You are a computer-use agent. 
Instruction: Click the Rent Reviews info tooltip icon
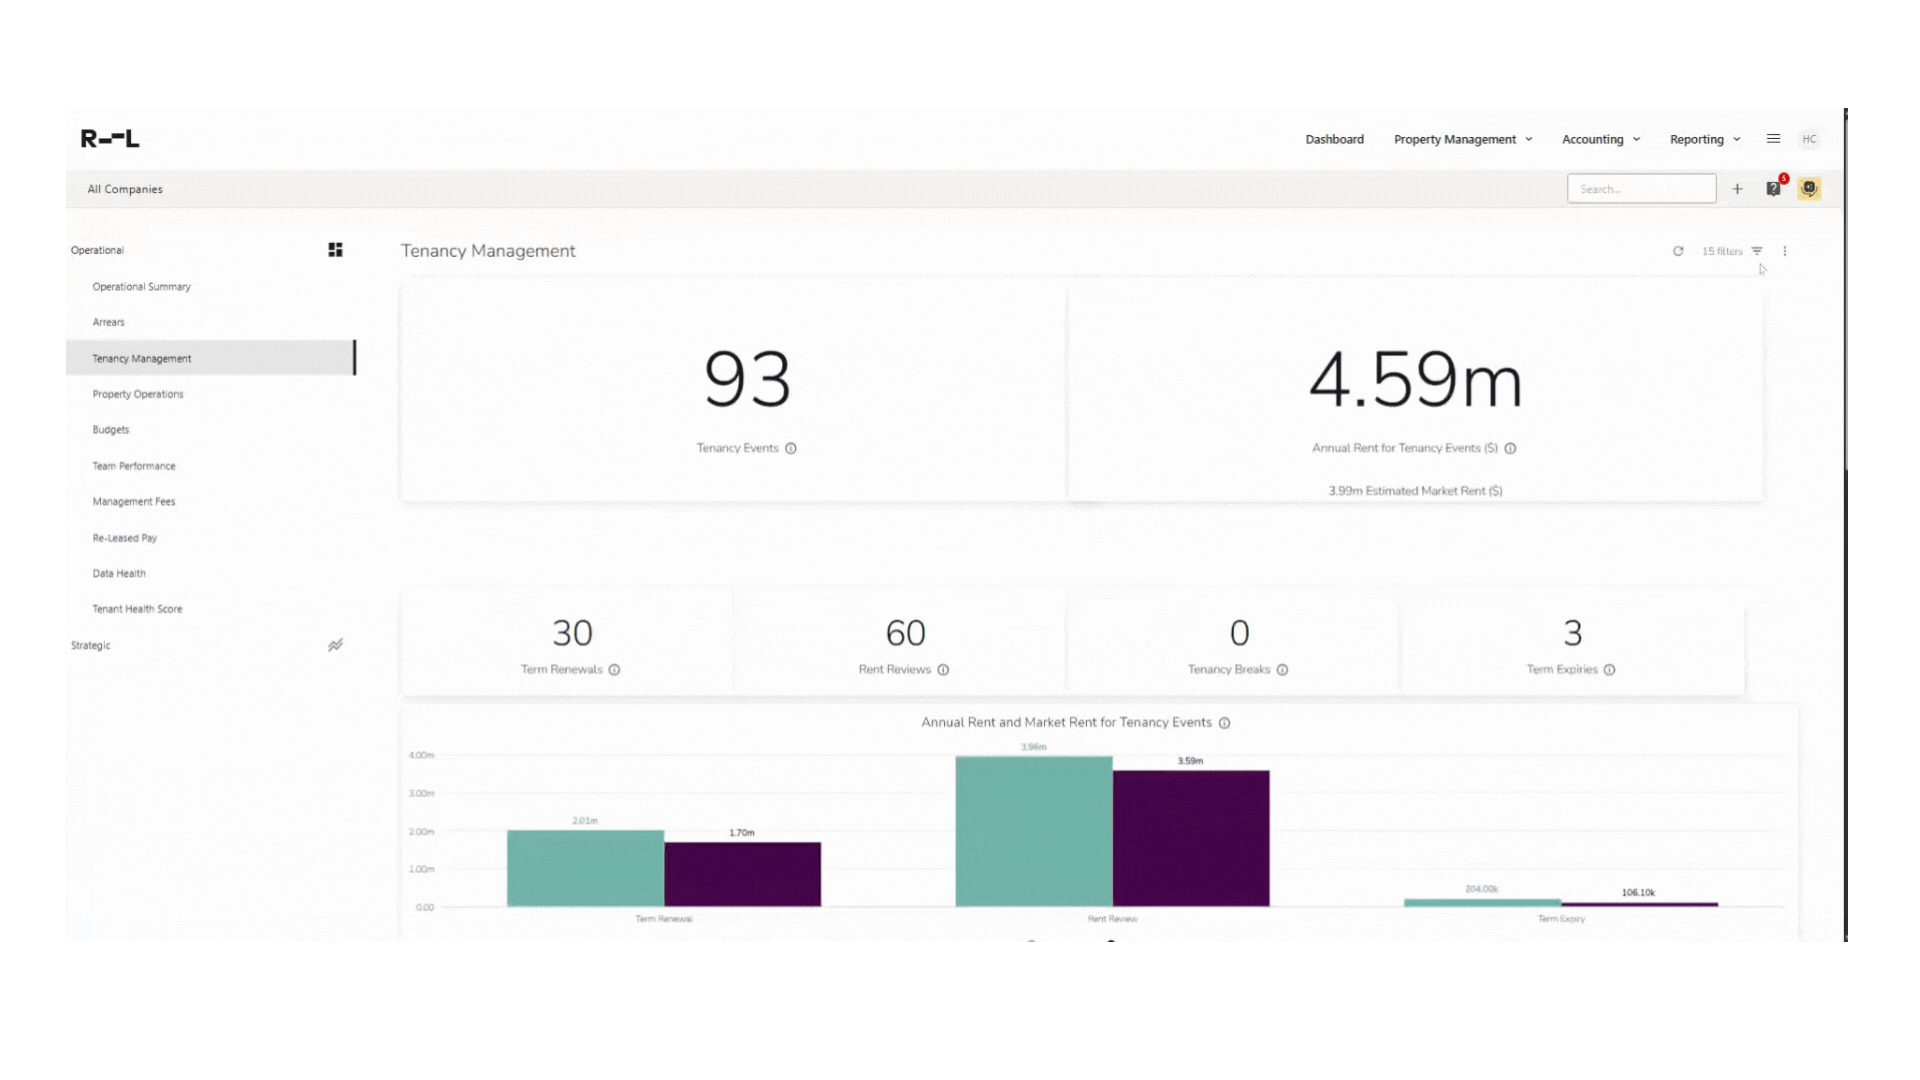[x=944, y=670]
